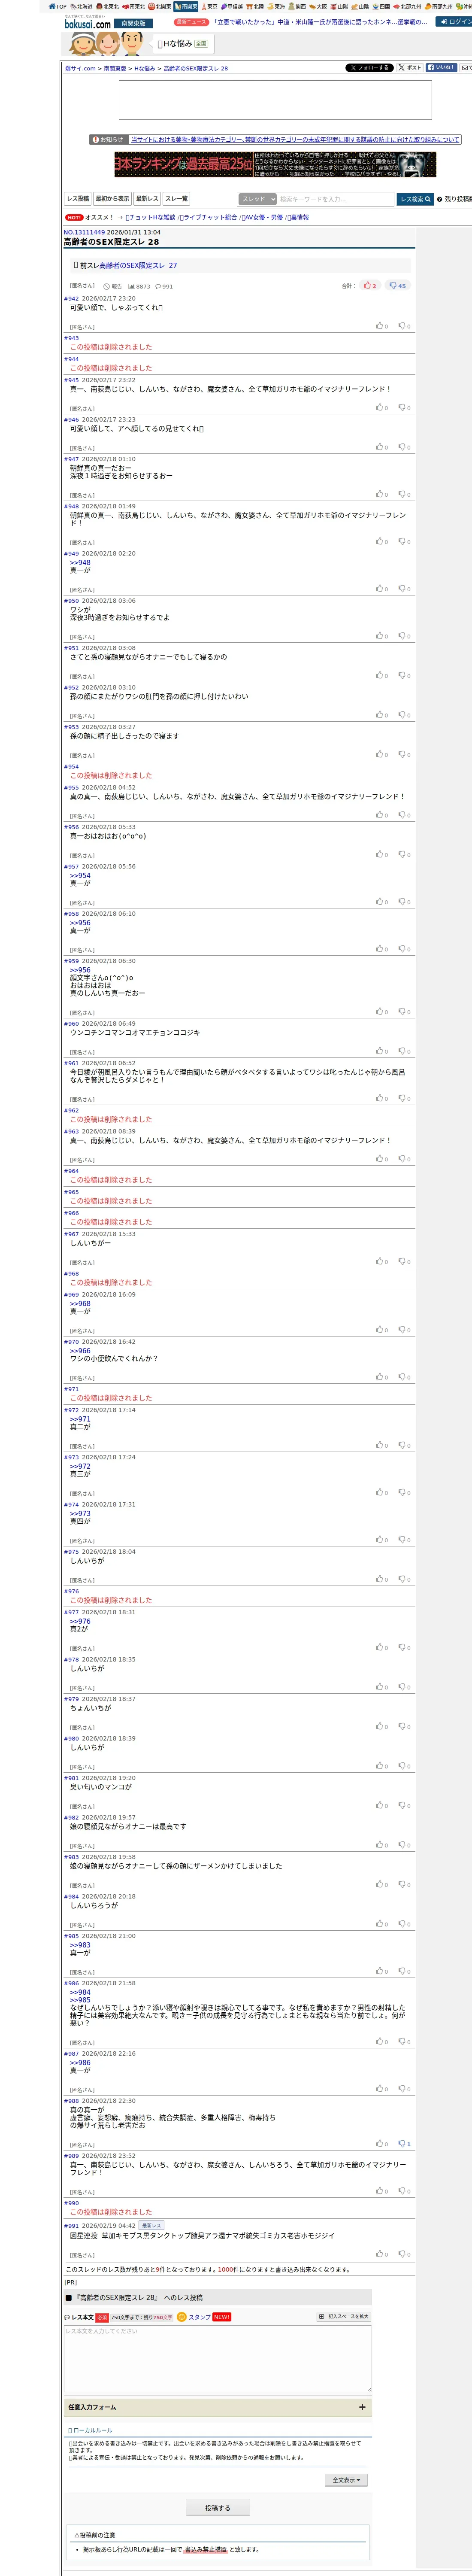The image size is (472, 2576).
Task: Dislike post #991 with thumbs-down
Action: (x=404, y=2254)
